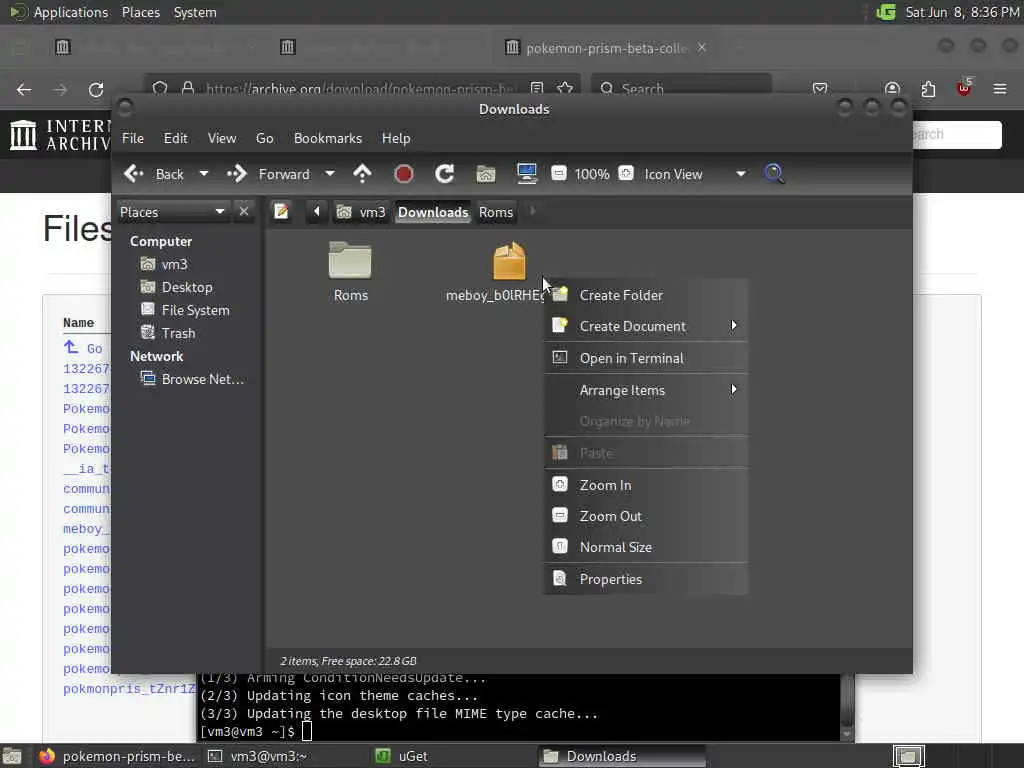Open the Places menu in top panel
This screenshot has height=768, width=1024.
tap(140, 12)
